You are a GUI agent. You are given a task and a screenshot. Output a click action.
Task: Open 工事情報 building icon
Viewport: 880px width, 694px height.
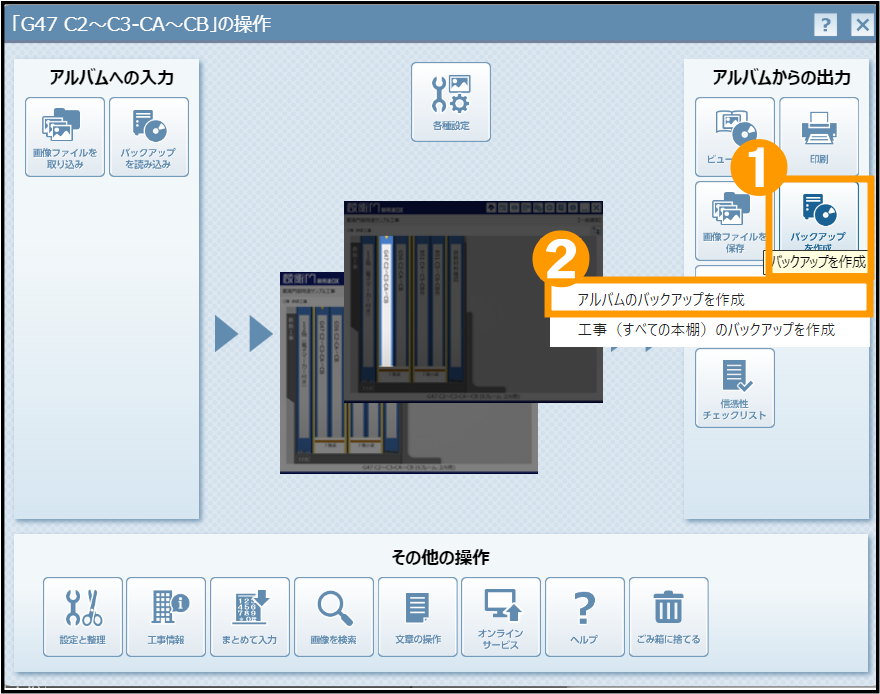coord(166,616)
